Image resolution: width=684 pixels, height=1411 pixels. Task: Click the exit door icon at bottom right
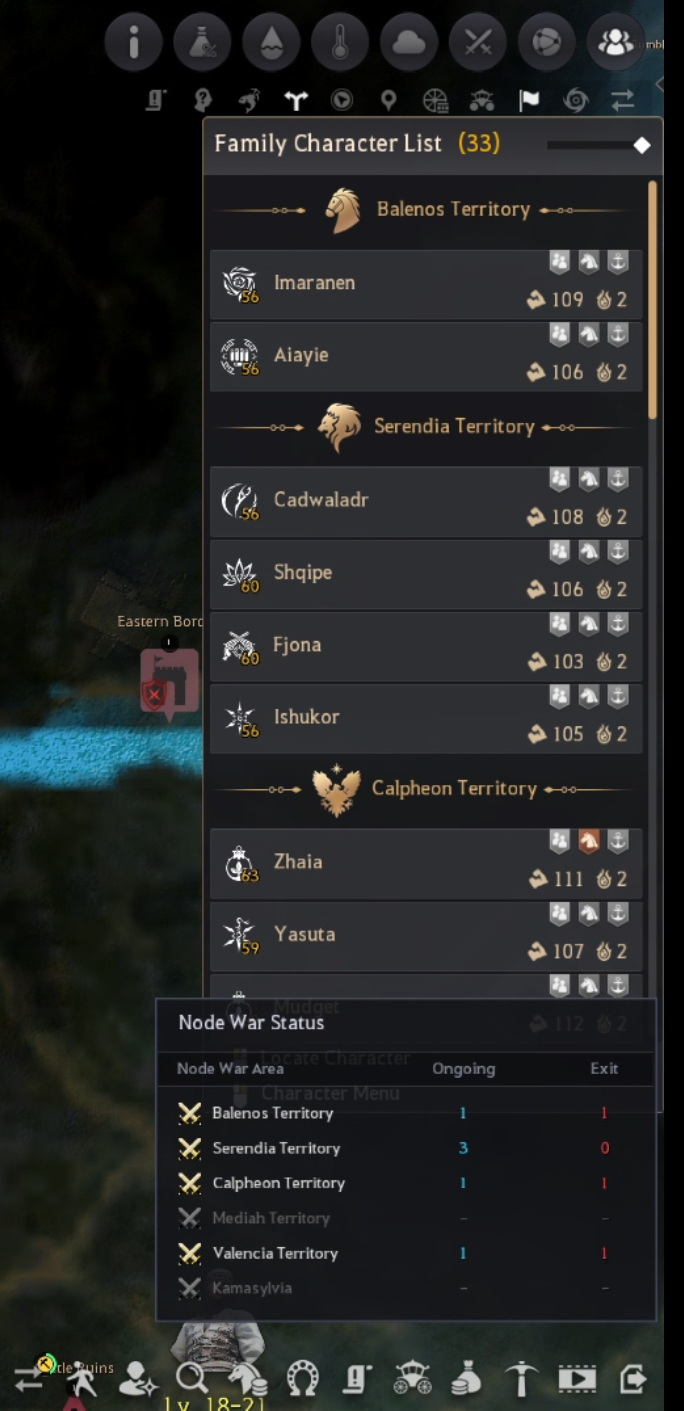[x=633, y=1379]
